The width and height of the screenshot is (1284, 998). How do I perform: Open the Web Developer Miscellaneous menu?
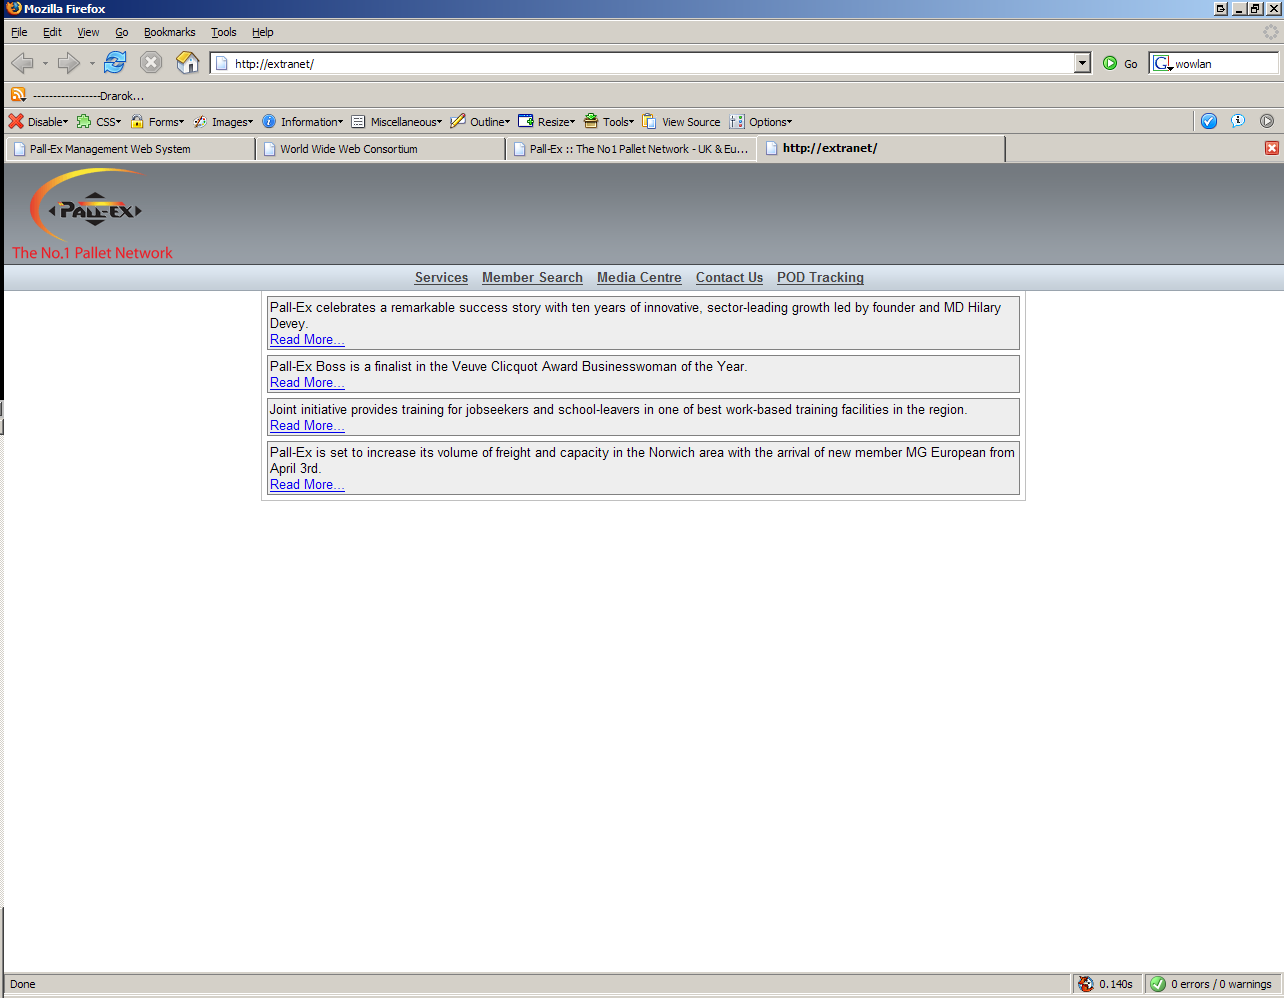[x=397, y=122]
